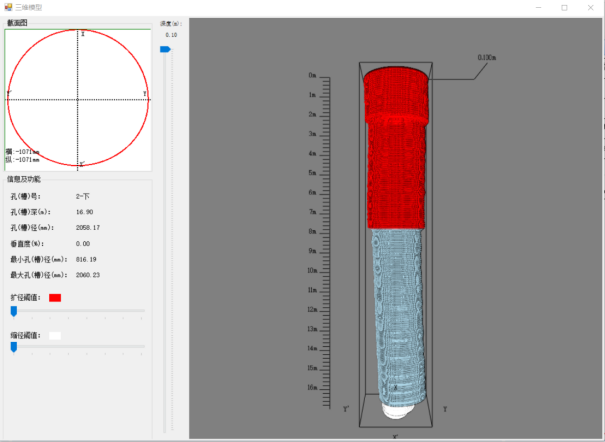Click the center of the cross-section circle
The width and height of the screenshot is (605, 442).
coord(78,98)
